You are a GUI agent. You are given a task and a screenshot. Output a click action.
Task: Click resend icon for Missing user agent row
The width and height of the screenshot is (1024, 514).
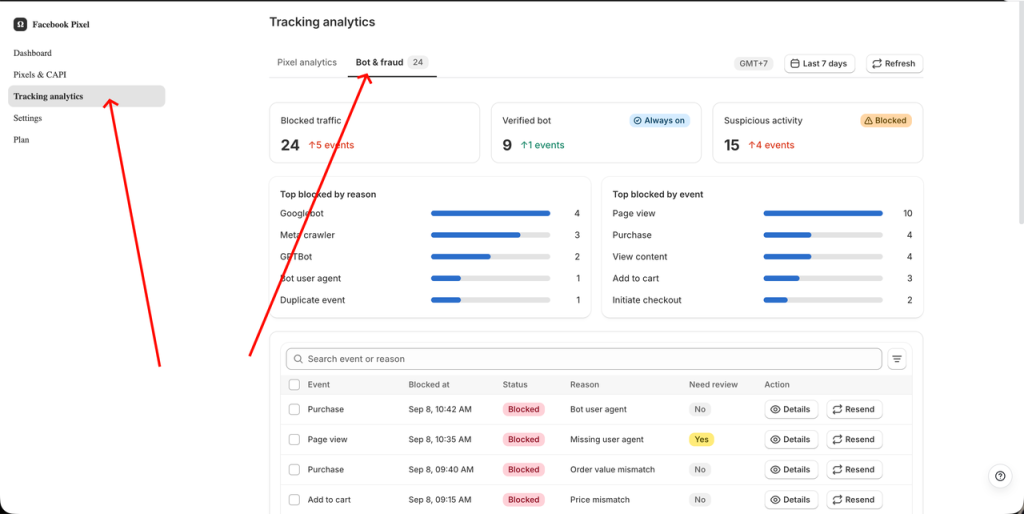pos(837,440)
